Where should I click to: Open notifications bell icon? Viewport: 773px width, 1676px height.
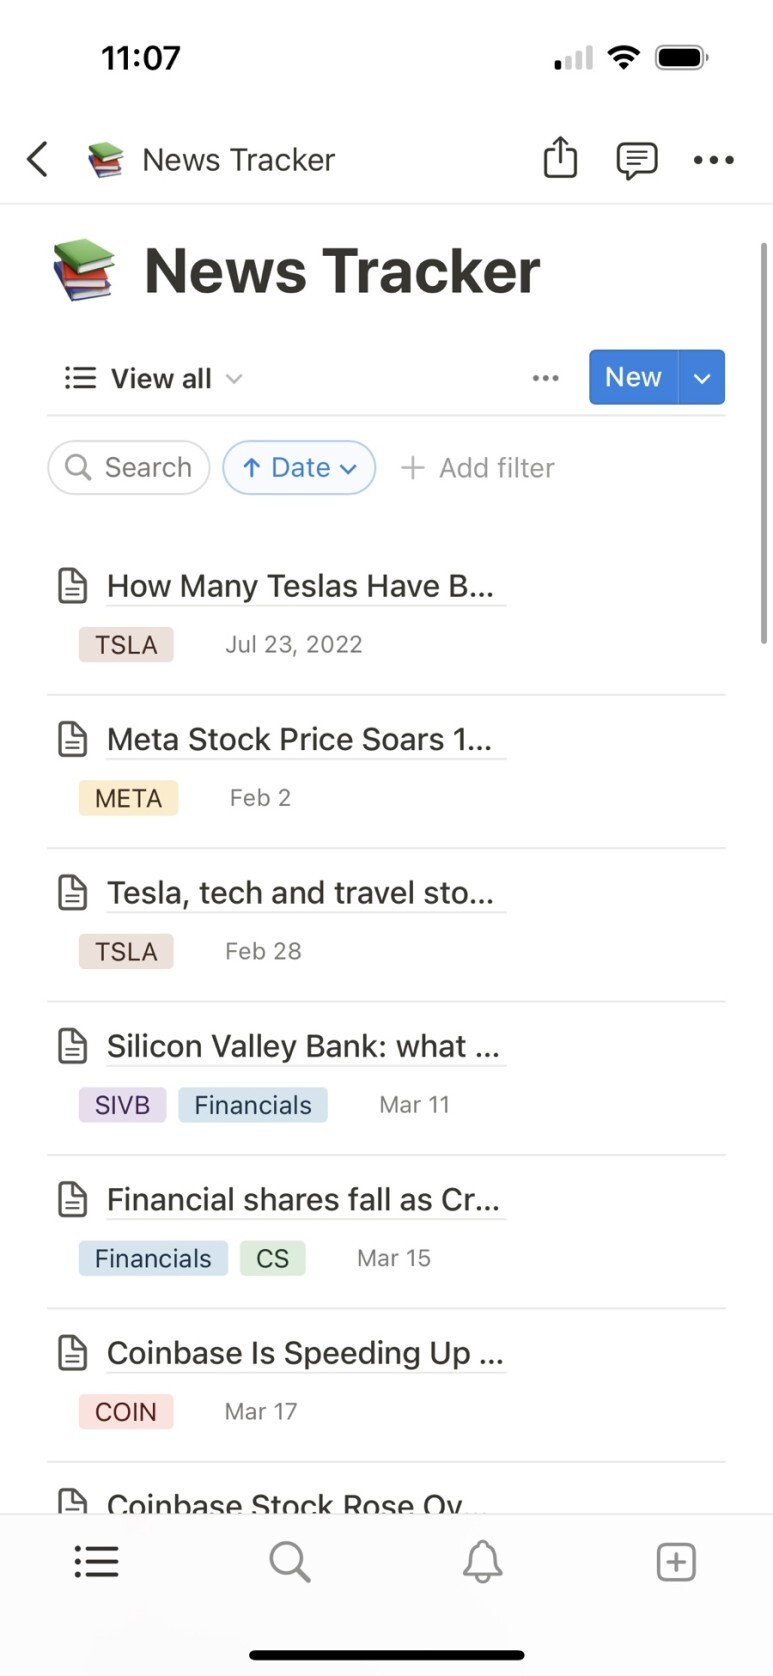[x=482, y=1561]
